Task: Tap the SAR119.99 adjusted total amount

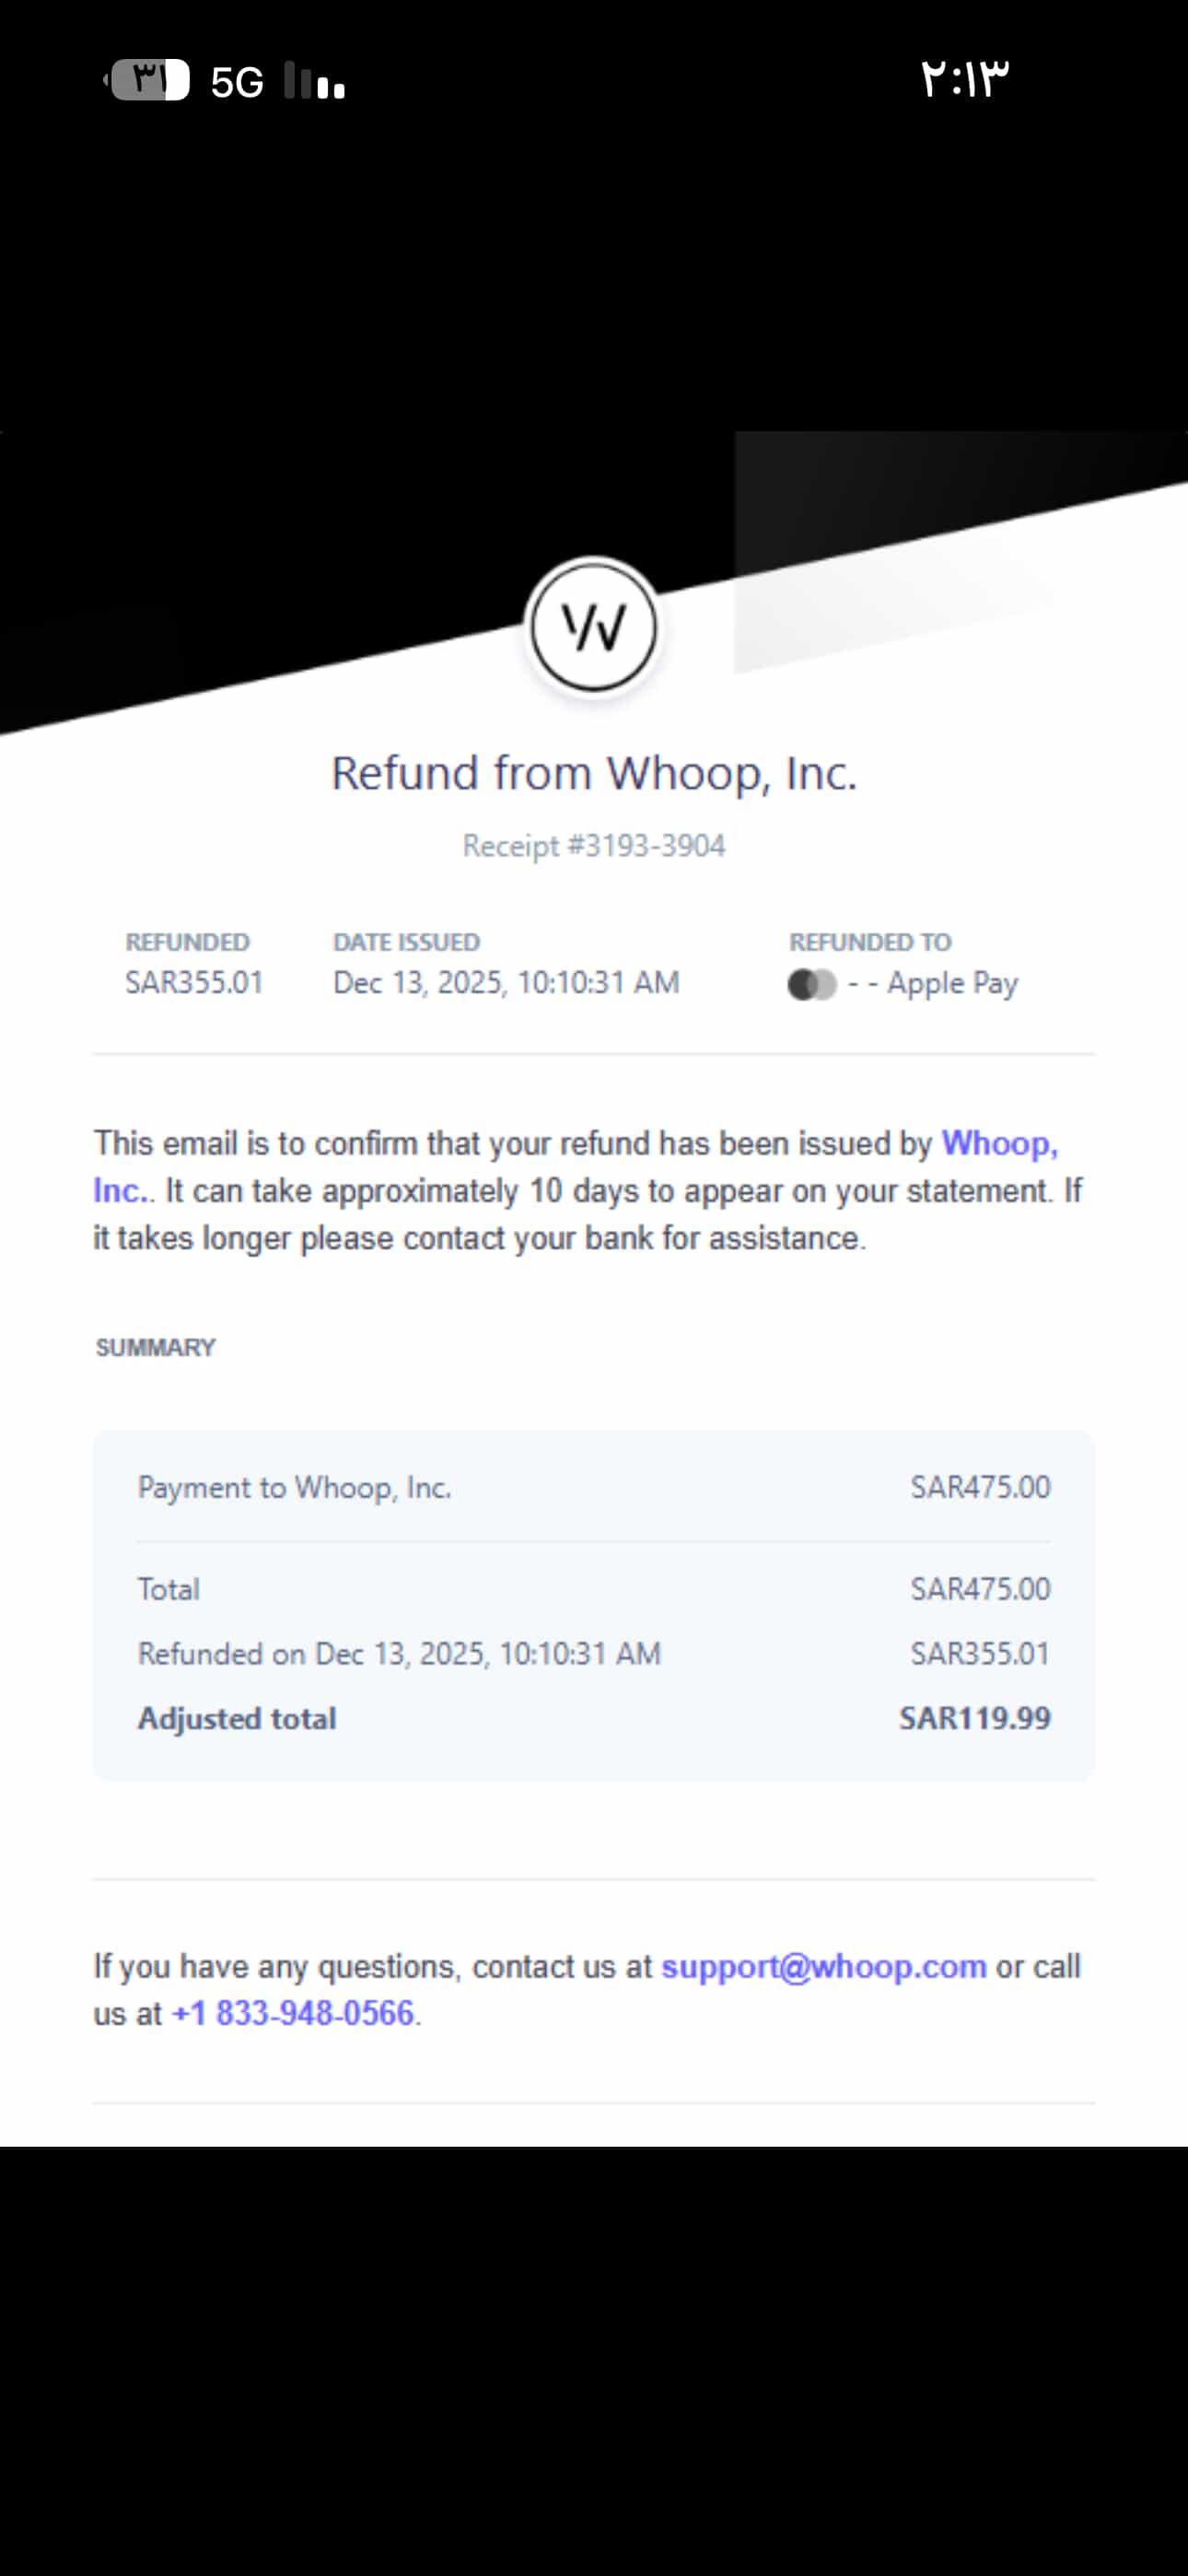Action: coord(974,1718)
